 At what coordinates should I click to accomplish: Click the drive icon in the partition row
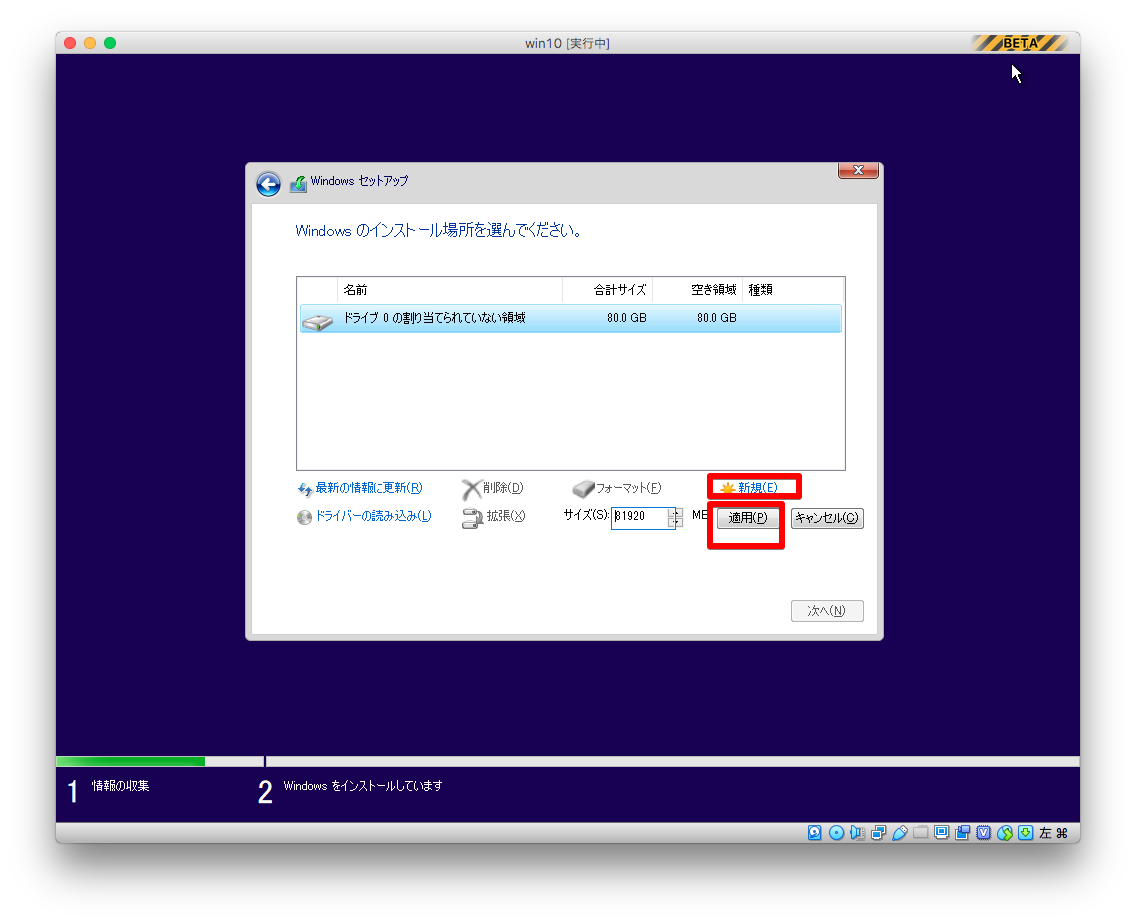click(317, 321)
